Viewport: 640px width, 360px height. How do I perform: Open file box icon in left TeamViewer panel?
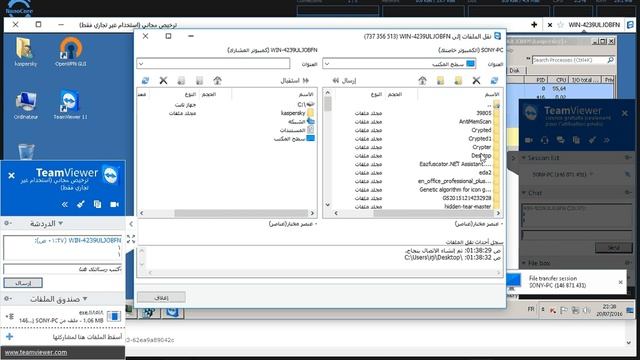coord(97,204)
